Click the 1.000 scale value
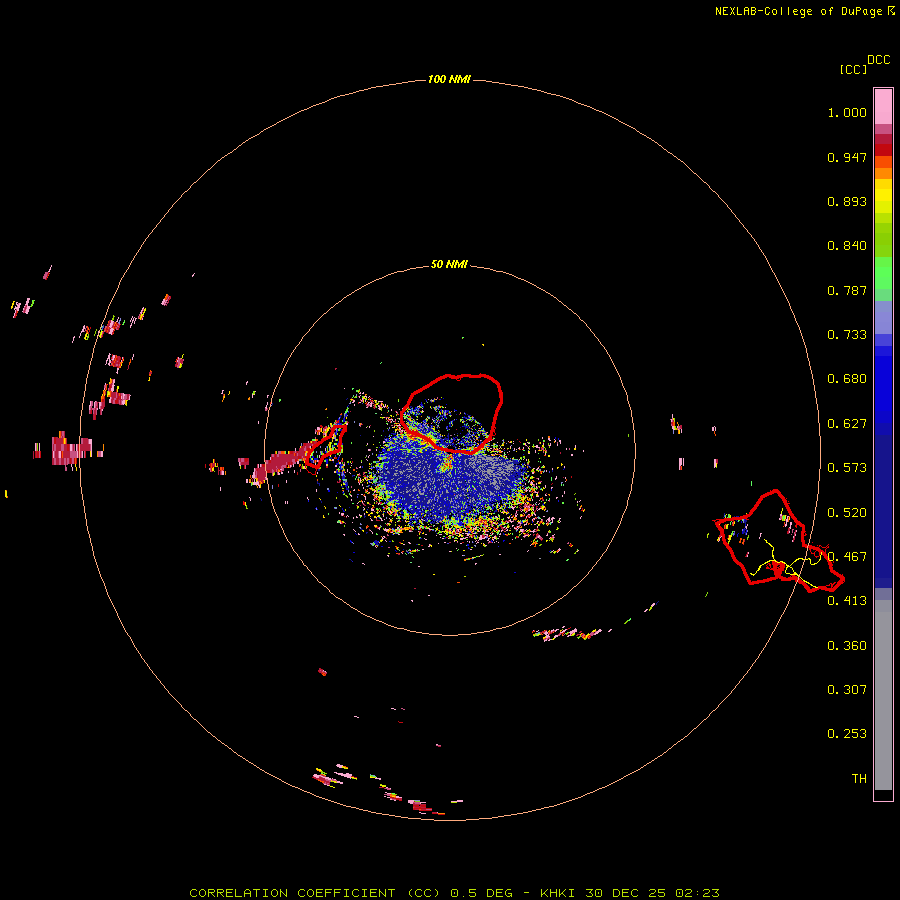This screenshot has width=900, height=900. coord(847,112)
